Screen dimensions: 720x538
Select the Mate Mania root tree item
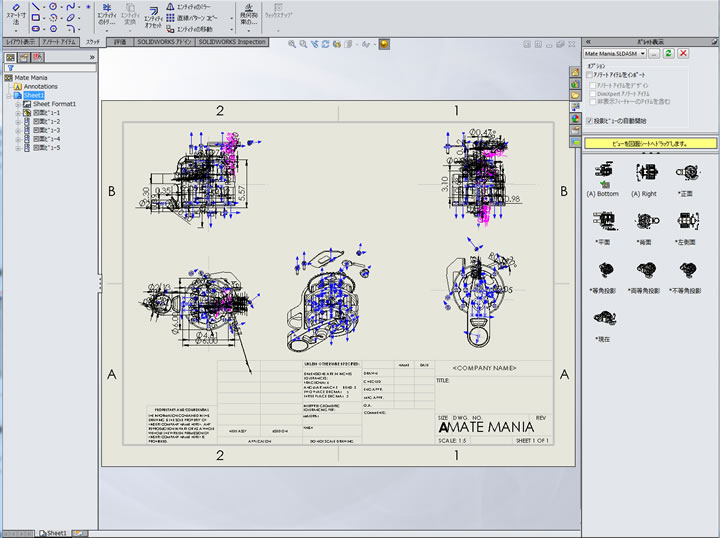click(x=26, y=78)
